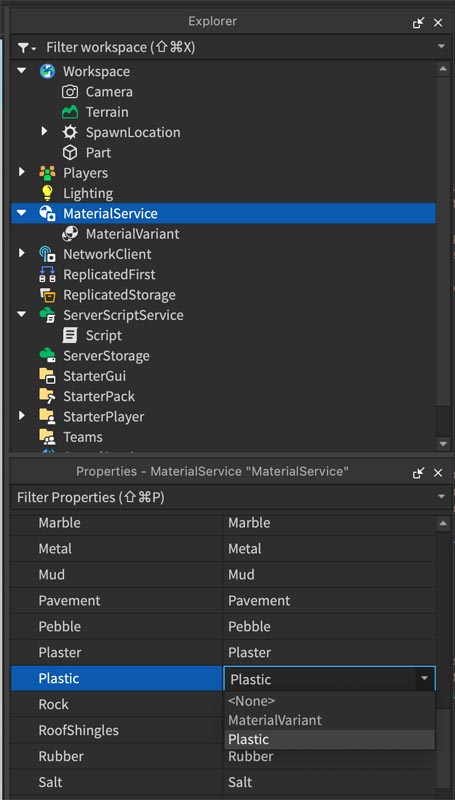Viewport: 455px width, 800px height.
Task: Click the Part cube icon
Action: click(70, 153)
